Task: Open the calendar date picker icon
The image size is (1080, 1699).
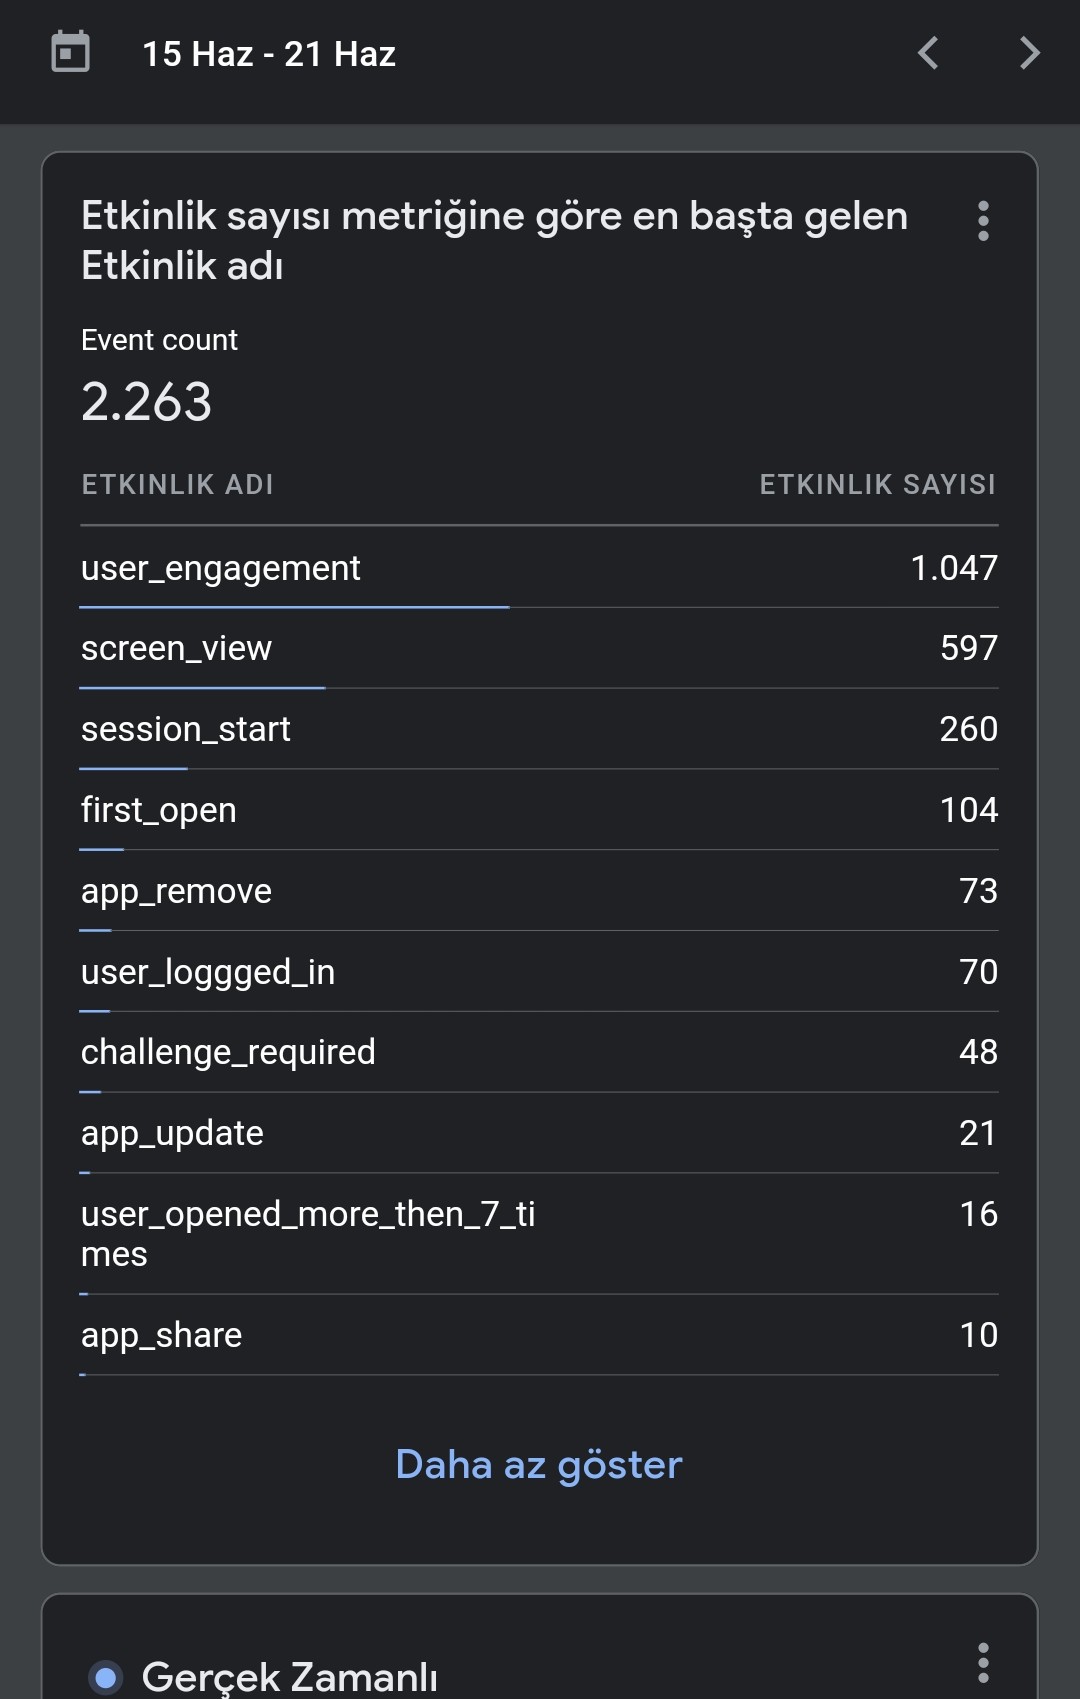Action: [x=70, y=52]
